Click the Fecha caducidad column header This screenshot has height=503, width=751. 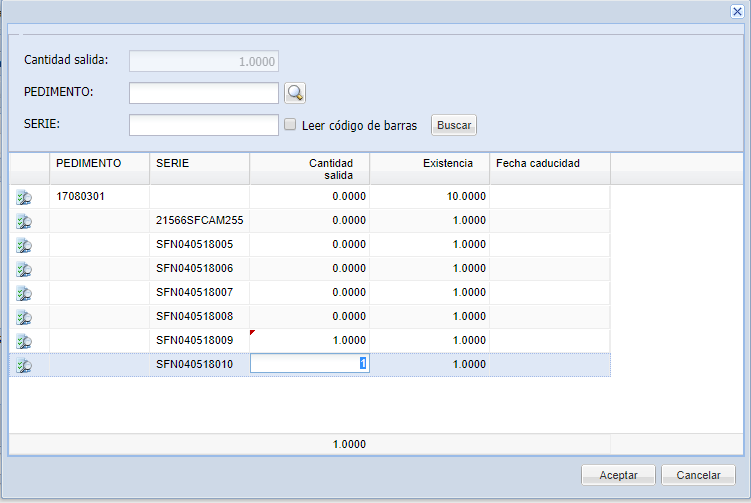(549, 163)
